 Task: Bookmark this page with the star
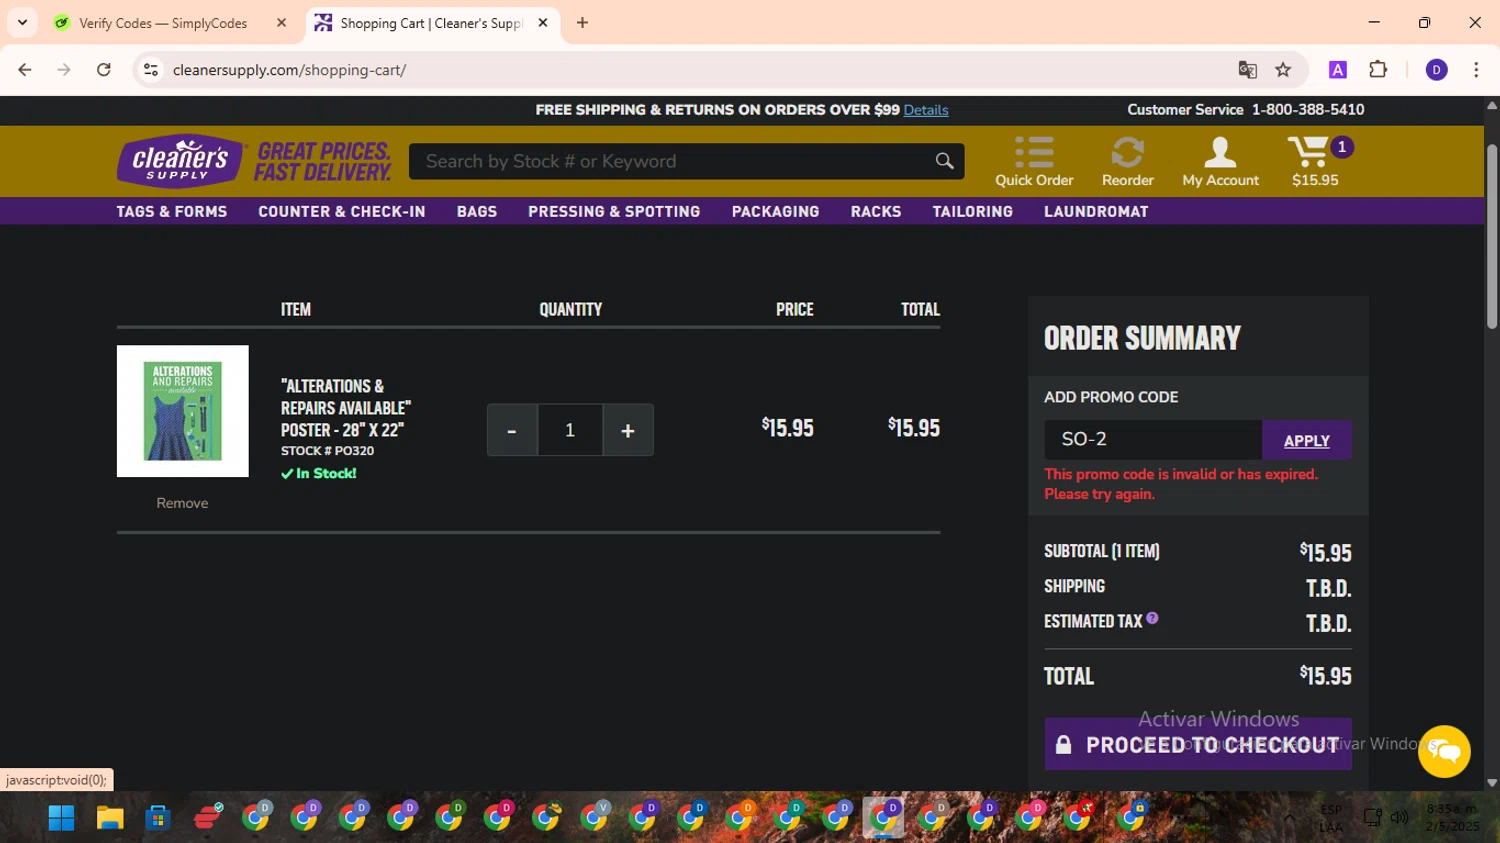click(1283, 70)
